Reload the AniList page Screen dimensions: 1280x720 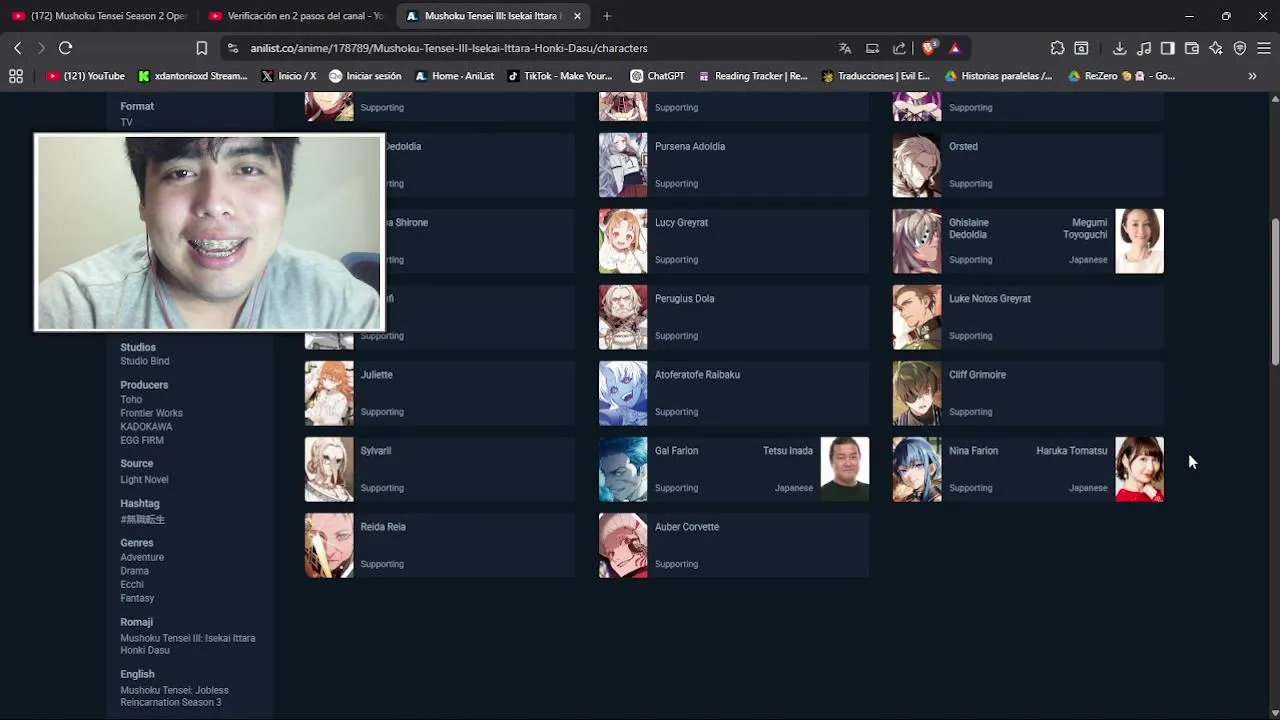pyautogui.click(x=66, y=48)
